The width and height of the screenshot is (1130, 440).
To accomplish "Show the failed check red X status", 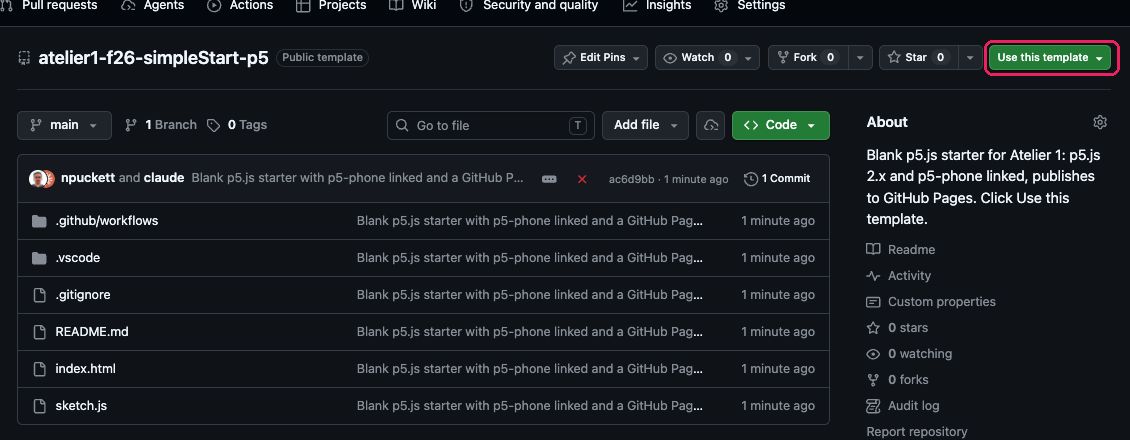I will pyautogui.click(x=582, y=179).
